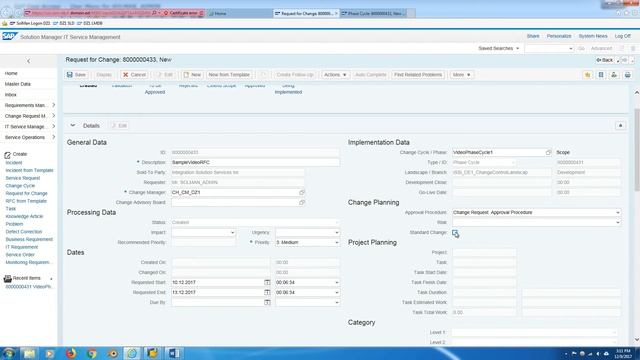The height and width of the screenshot is (360, 640).
Task: Open Inbox in the sidebar
Action: [11, 94]
